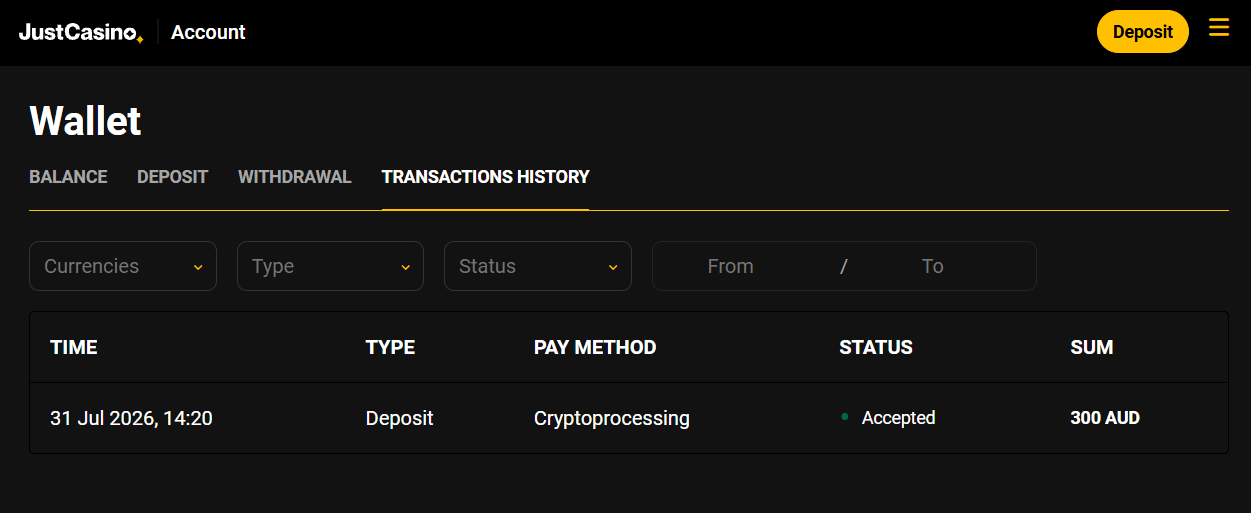Click the Accepted status text
This screenshot has height=513, width=1251.
point(898,418)
